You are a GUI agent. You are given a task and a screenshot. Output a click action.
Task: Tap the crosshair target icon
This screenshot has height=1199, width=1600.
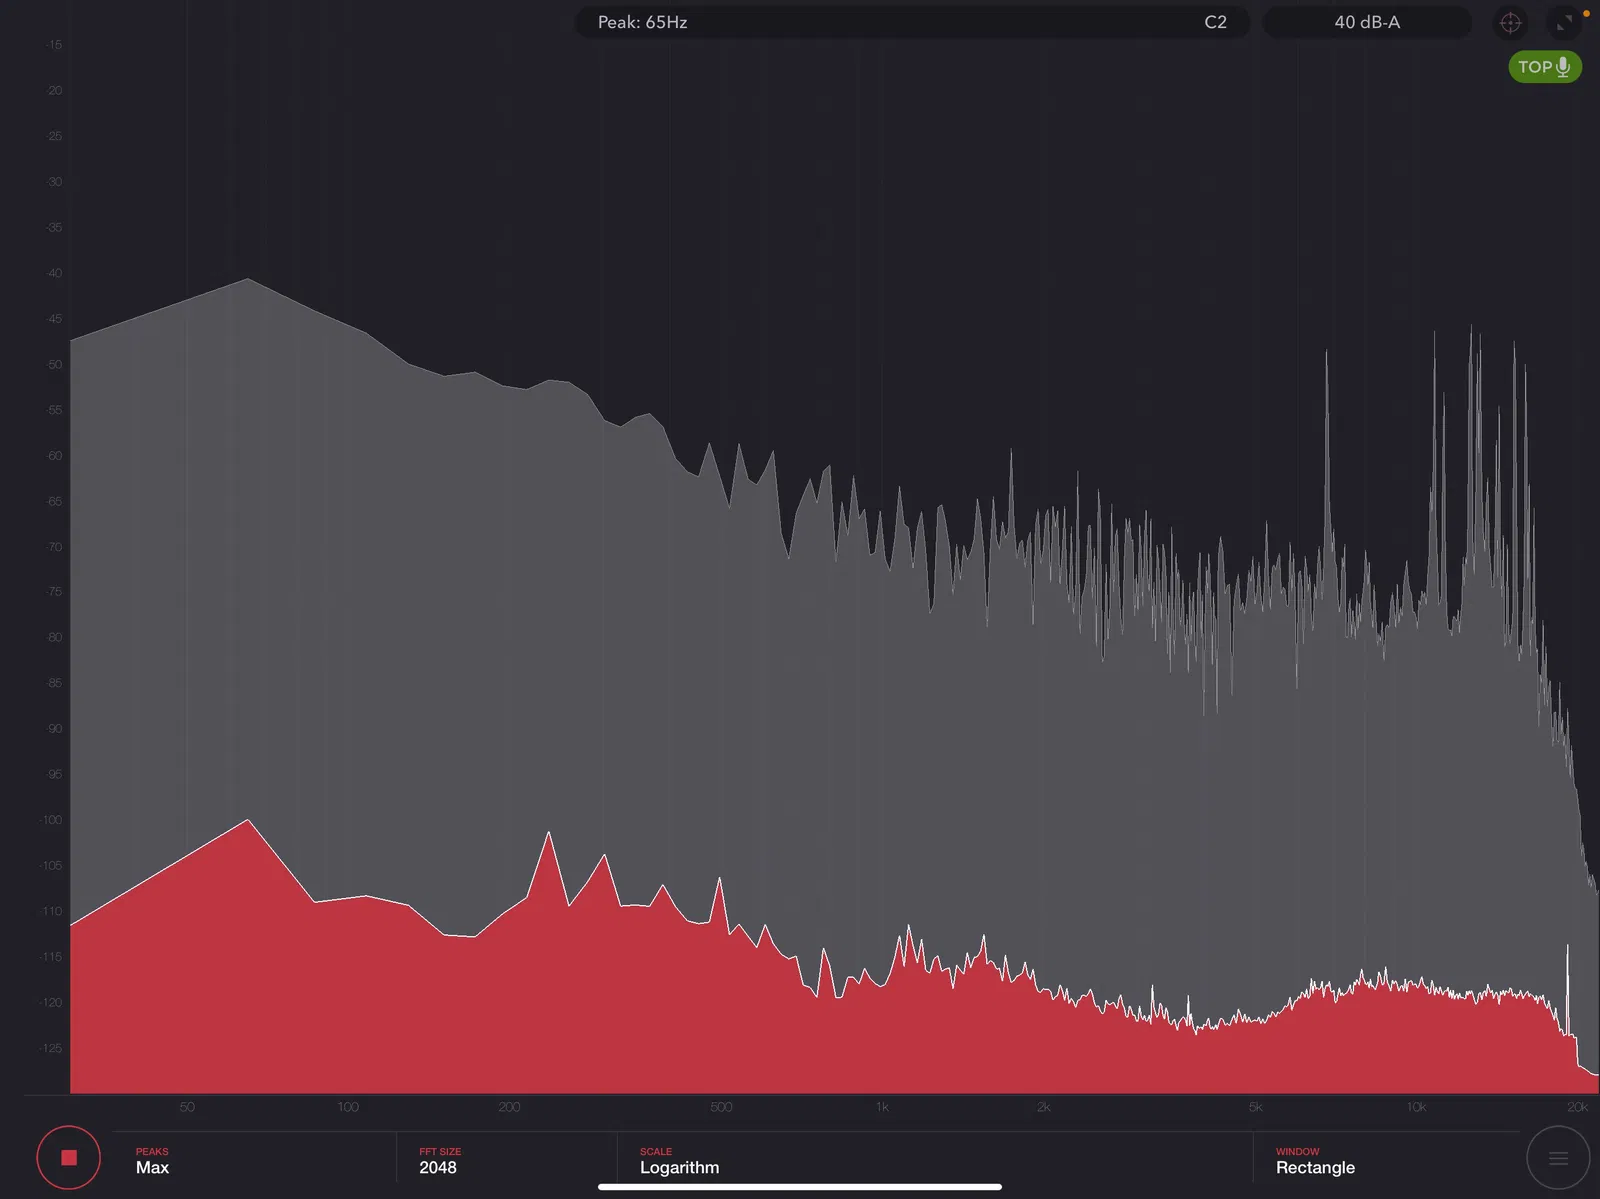[1510, 22]
